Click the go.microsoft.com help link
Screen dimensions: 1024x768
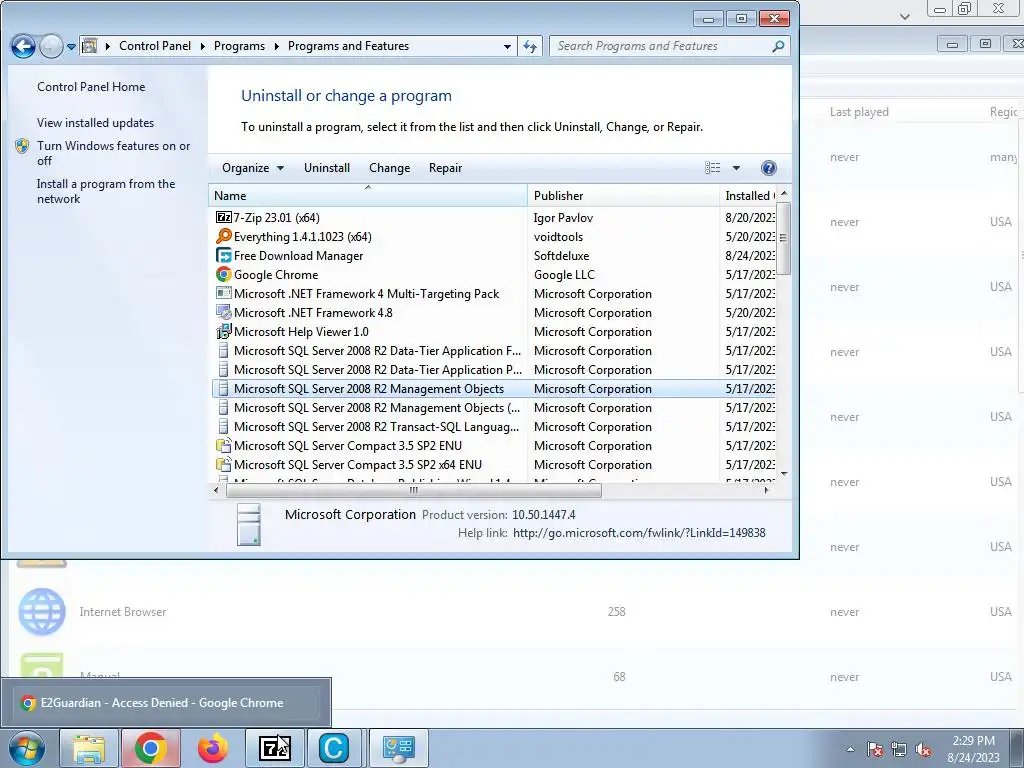coord(639,533)
